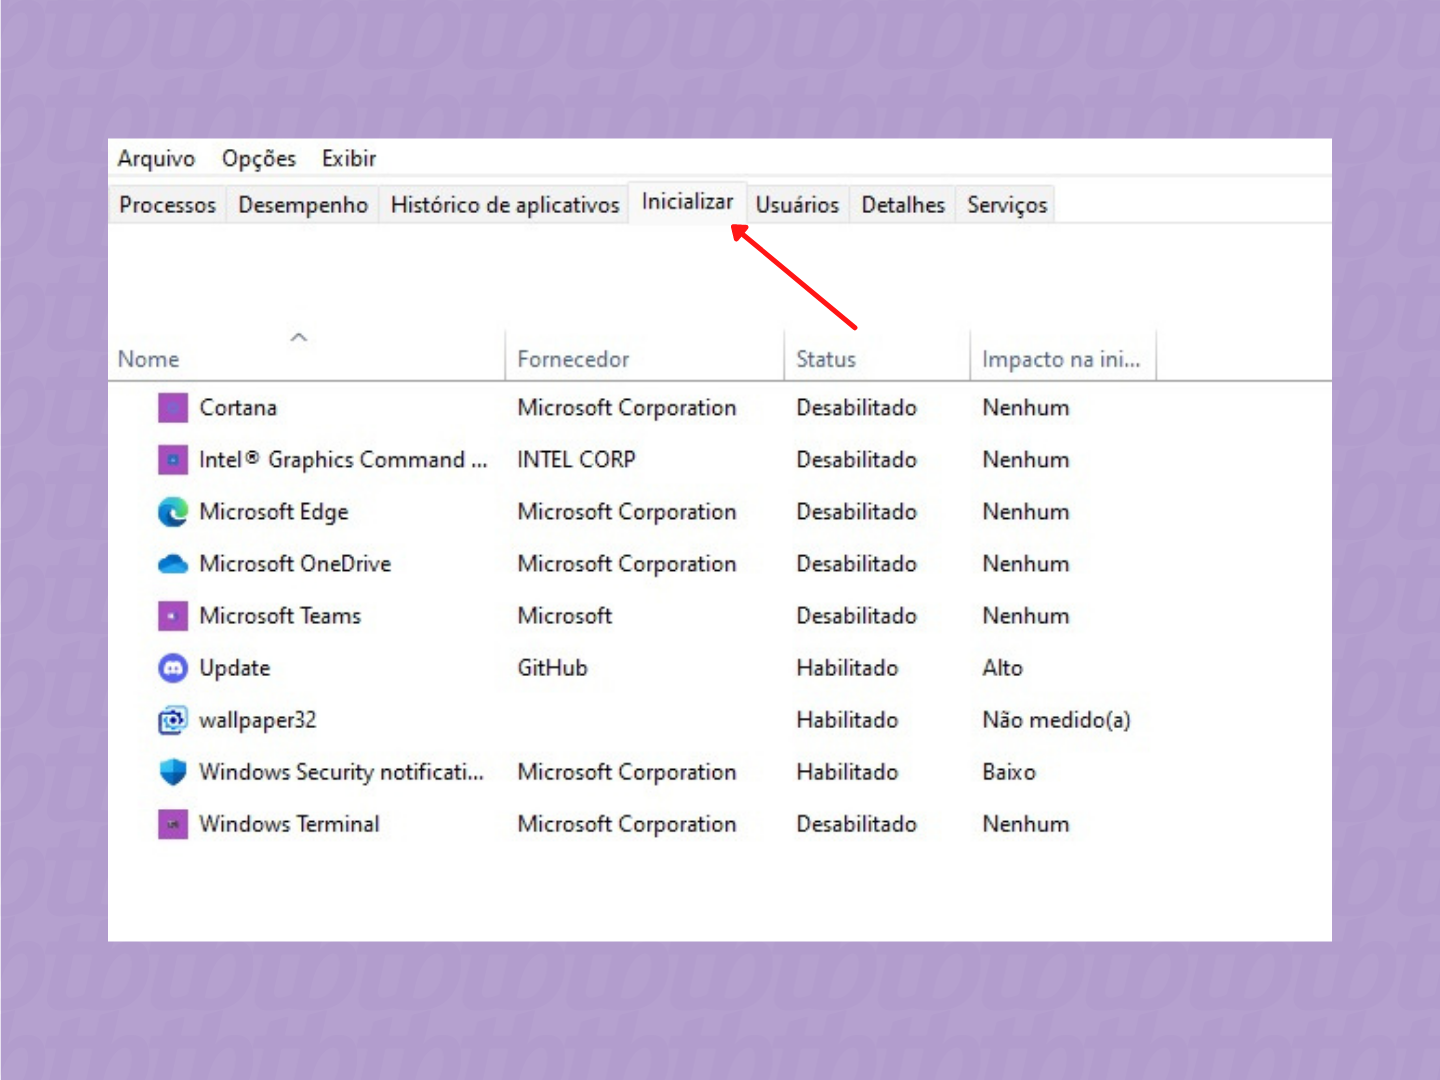The image size is (1440, 1080).
Task: Select the Intel Graphics Command Center icon
Action: coord(172,460)
